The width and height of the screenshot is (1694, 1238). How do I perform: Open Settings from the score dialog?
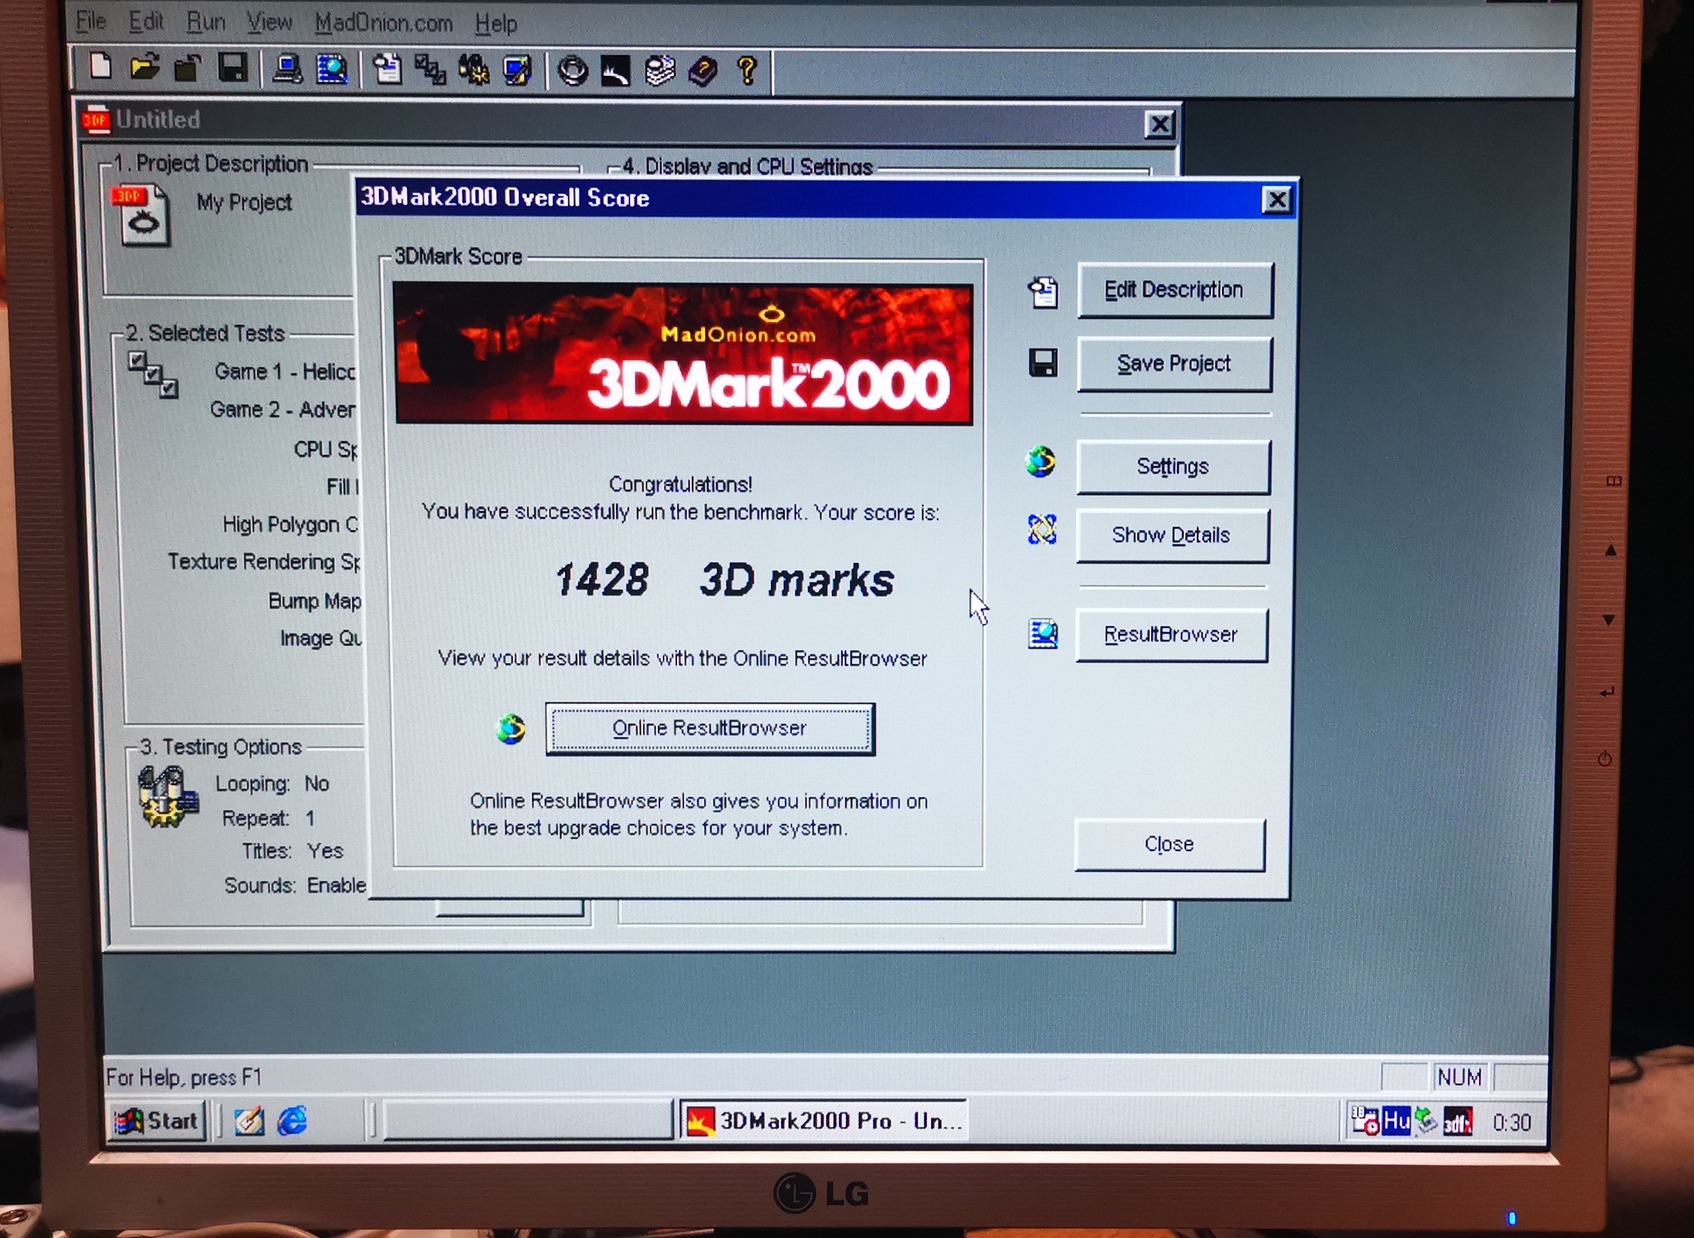pyautogui.click(x=1173, y=467)
